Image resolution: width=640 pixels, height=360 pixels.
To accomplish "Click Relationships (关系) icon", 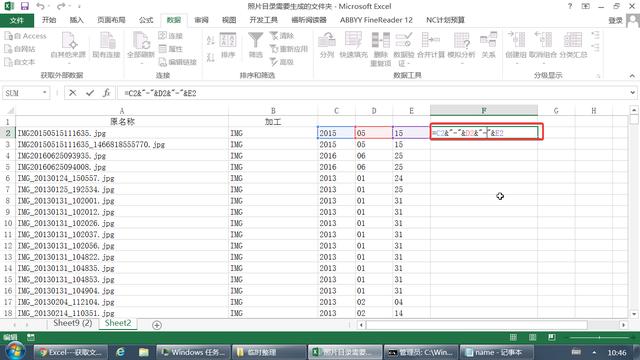I will [x=488, y=45].
